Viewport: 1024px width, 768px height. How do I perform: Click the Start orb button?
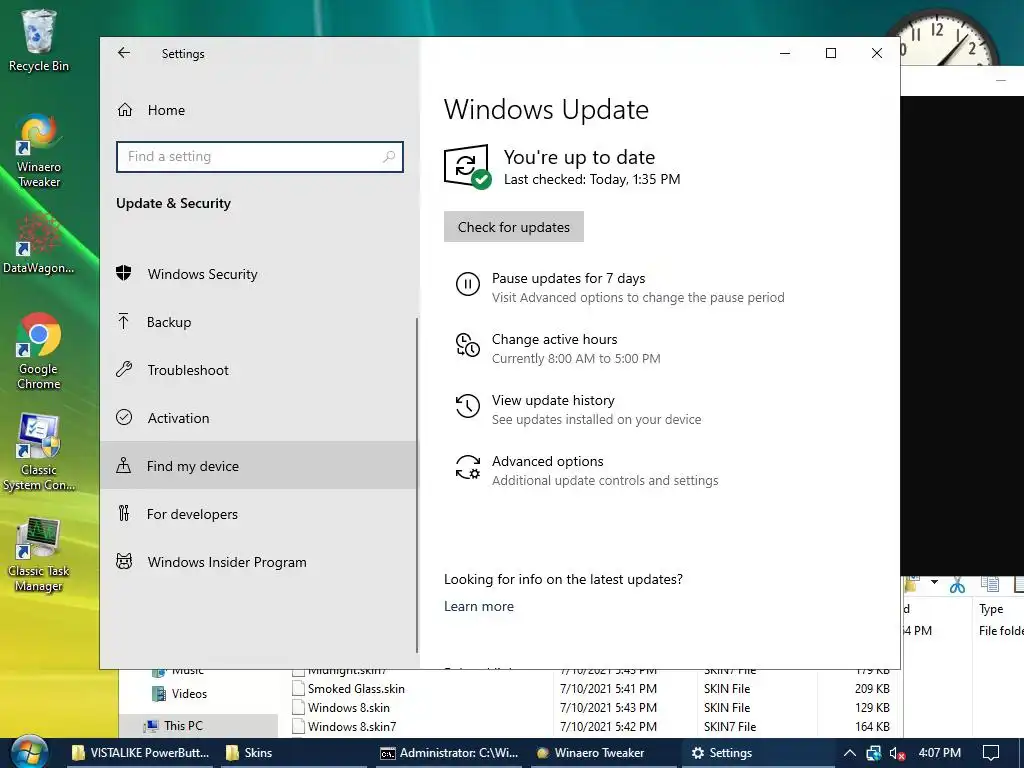pos(29,752)
